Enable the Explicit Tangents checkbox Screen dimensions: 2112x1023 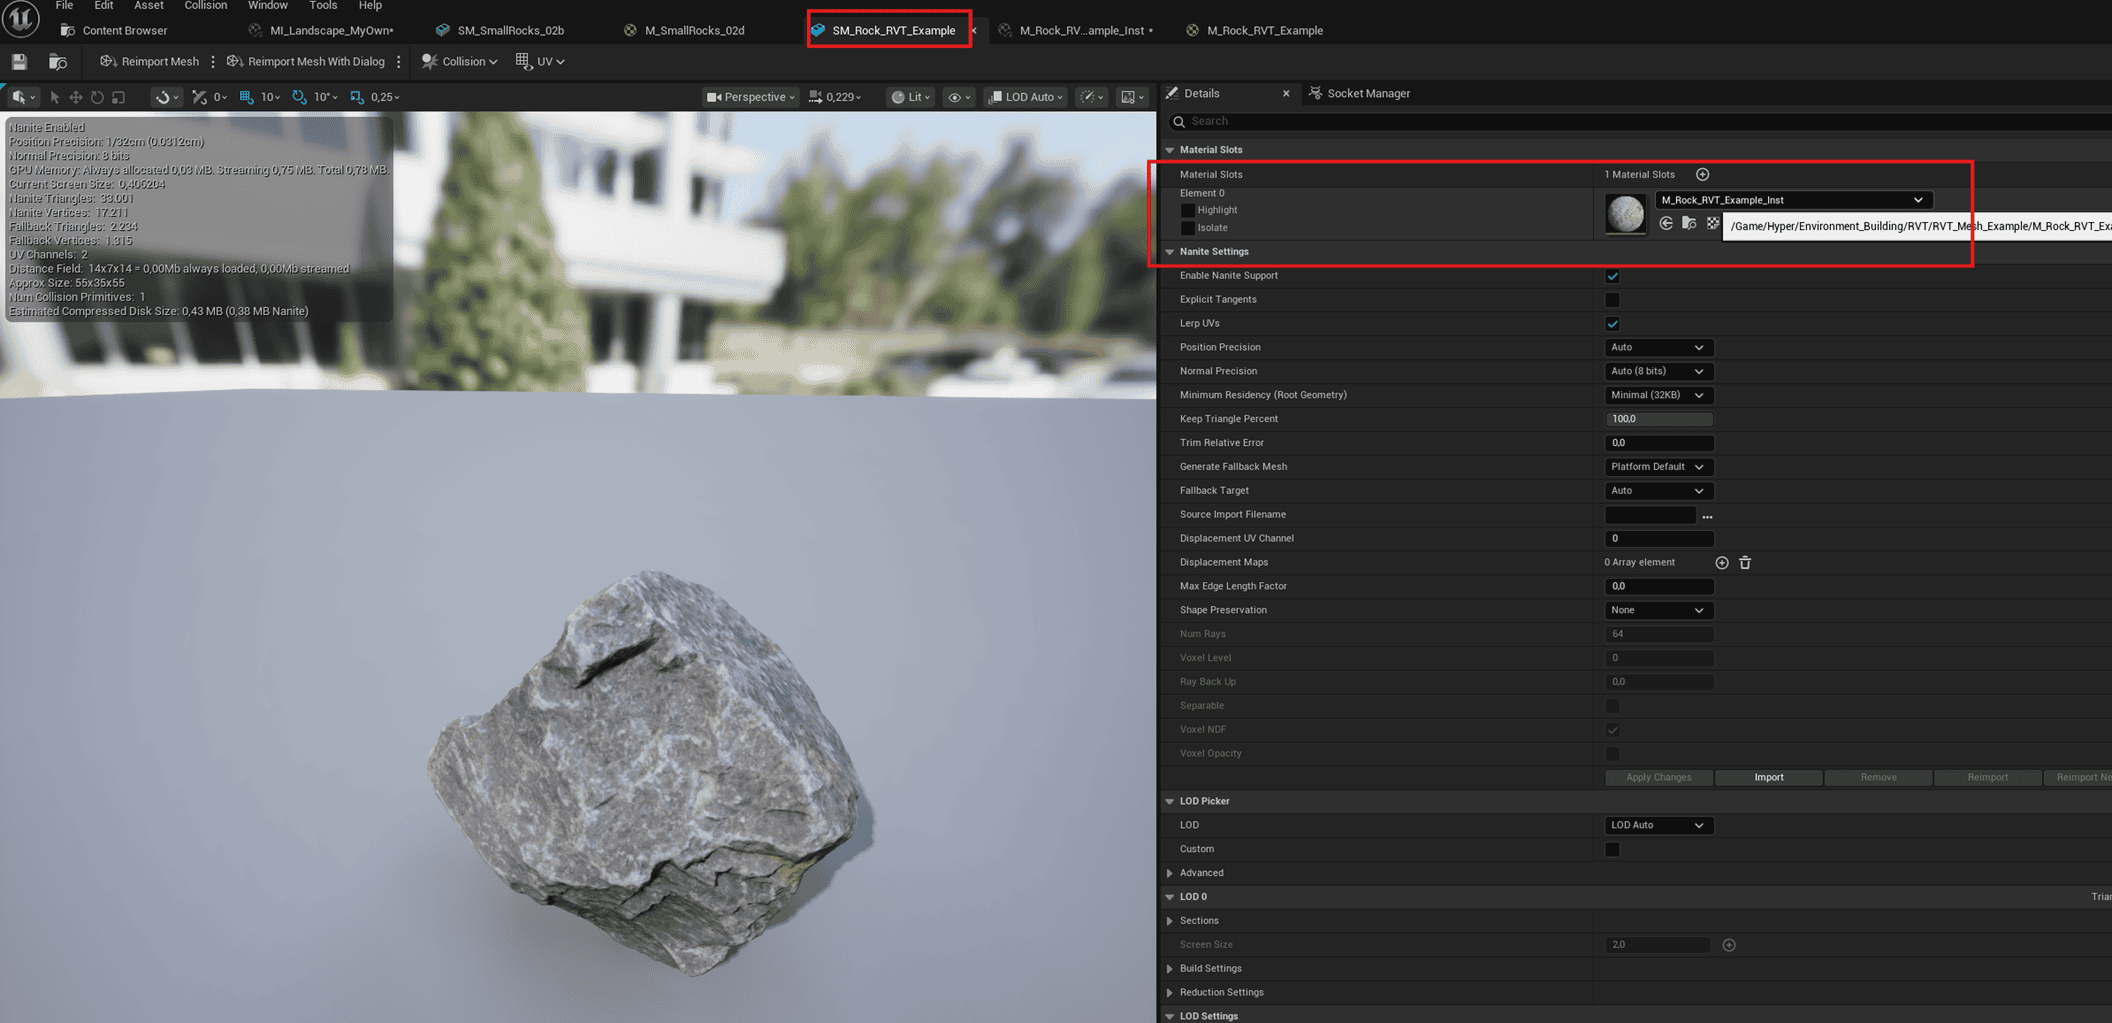(x=1612, y=300)
